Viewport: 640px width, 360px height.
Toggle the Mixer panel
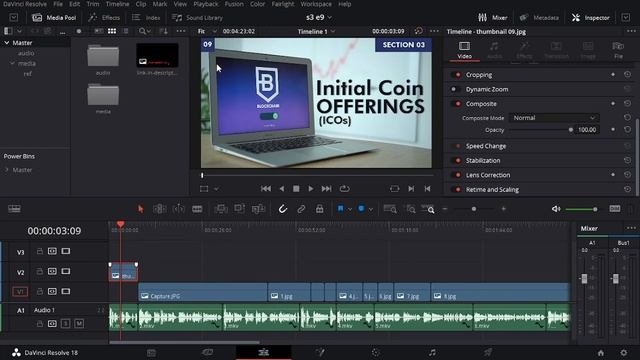(x=493, y=18)
